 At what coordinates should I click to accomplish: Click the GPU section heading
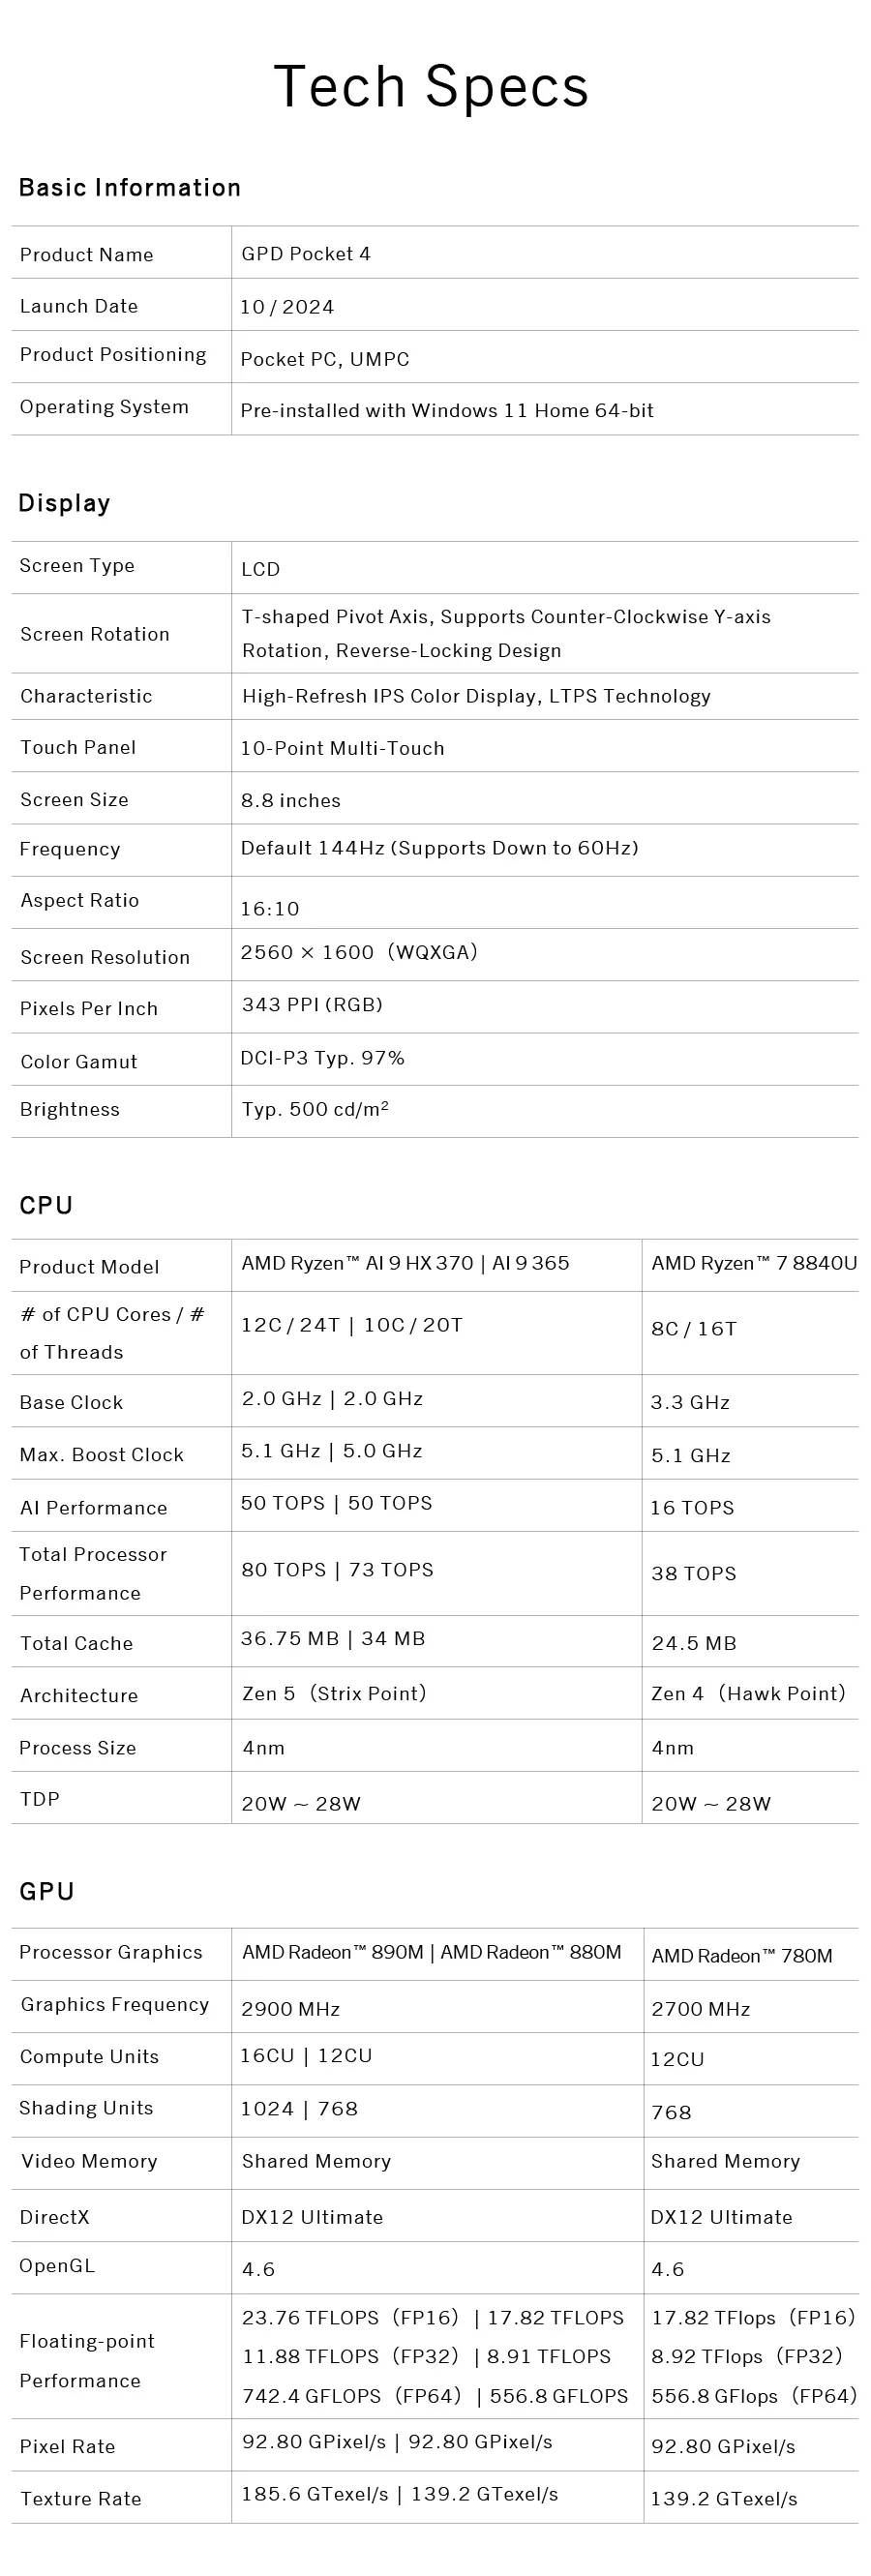pos(47,1891)
